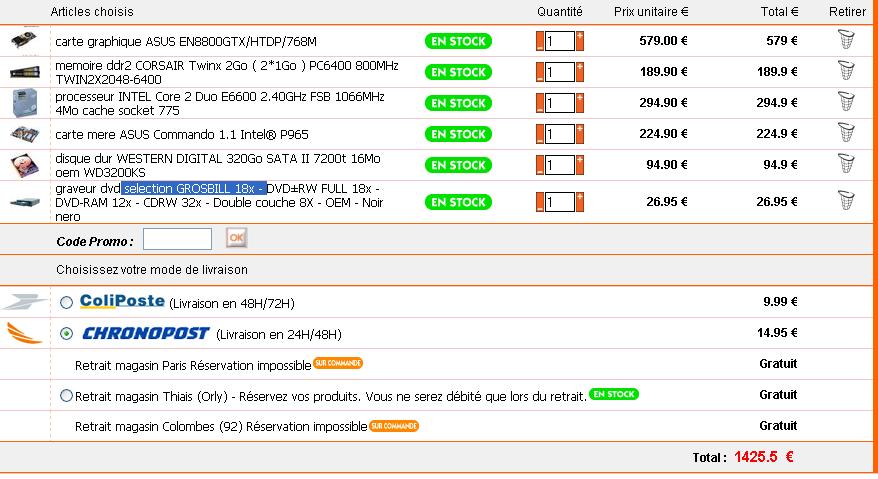Click quantity field for CORSAIR memory

(x=560, y=72)
